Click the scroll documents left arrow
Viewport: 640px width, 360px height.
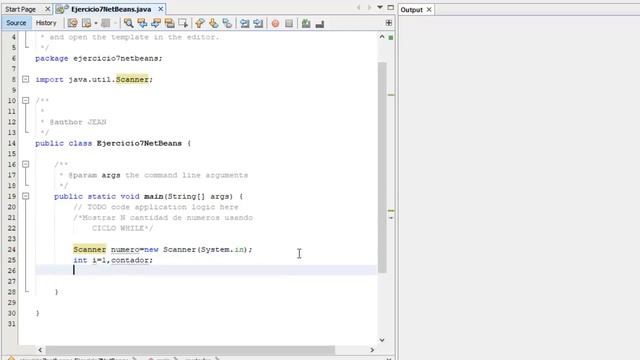[358, 7]
